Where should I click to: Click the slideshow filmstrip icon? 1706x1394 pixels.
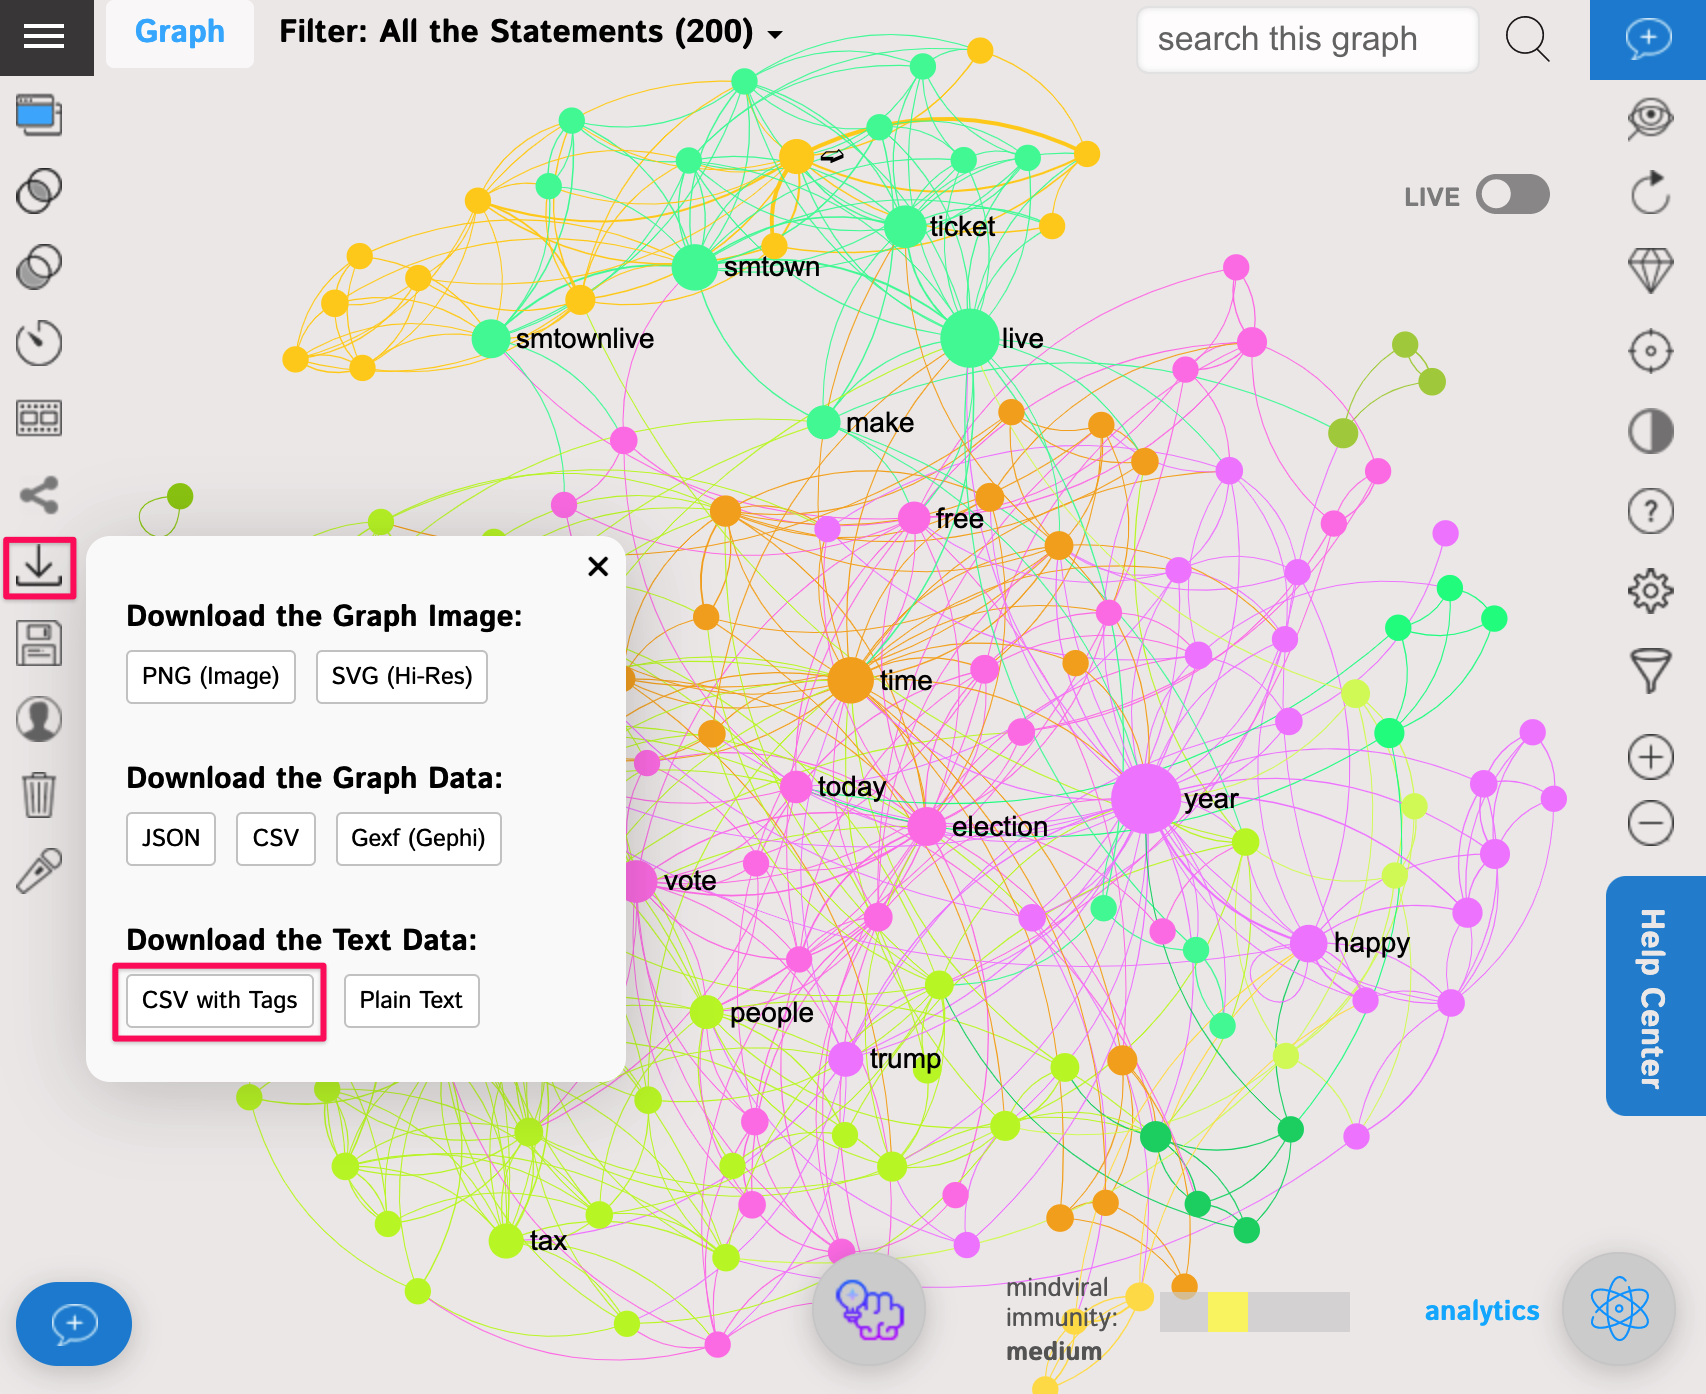pyautogui.click(x=39, y=418)
